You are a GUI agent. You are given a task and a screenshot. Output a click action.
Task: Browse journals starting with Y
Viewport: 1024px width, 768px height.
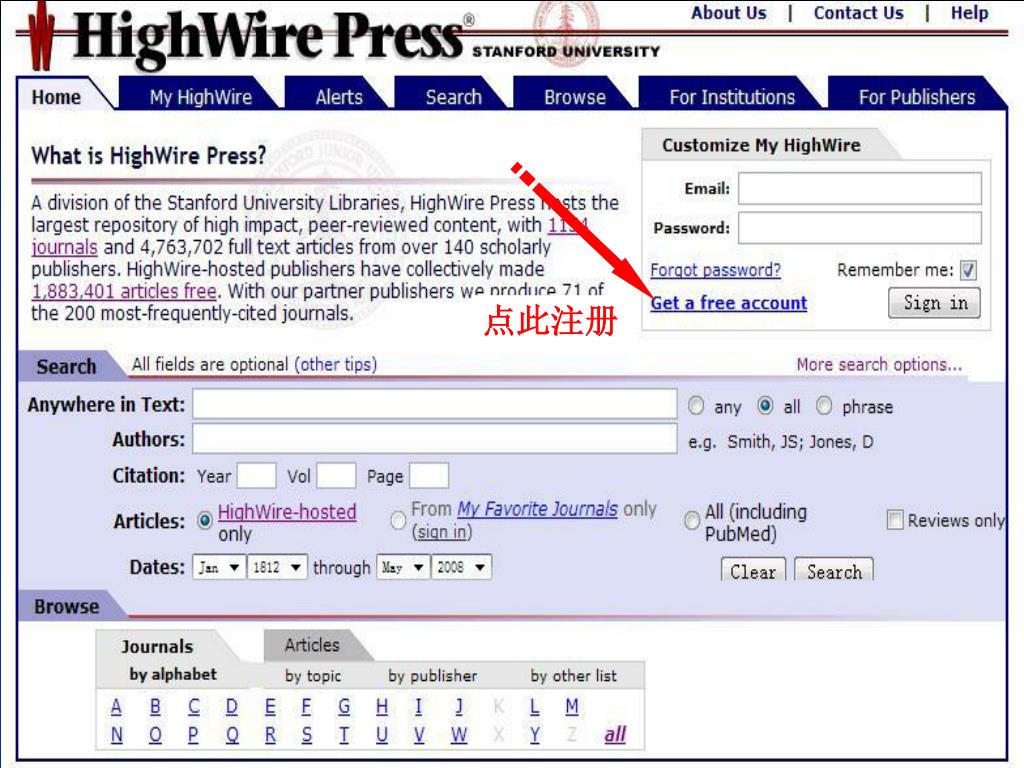[x=535, y=735]
